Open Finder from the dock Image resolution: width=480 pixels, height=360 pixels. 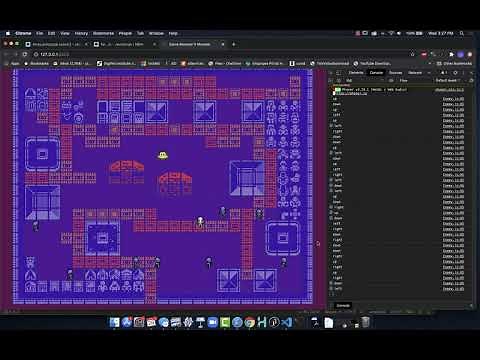click(x=114, y=322)
